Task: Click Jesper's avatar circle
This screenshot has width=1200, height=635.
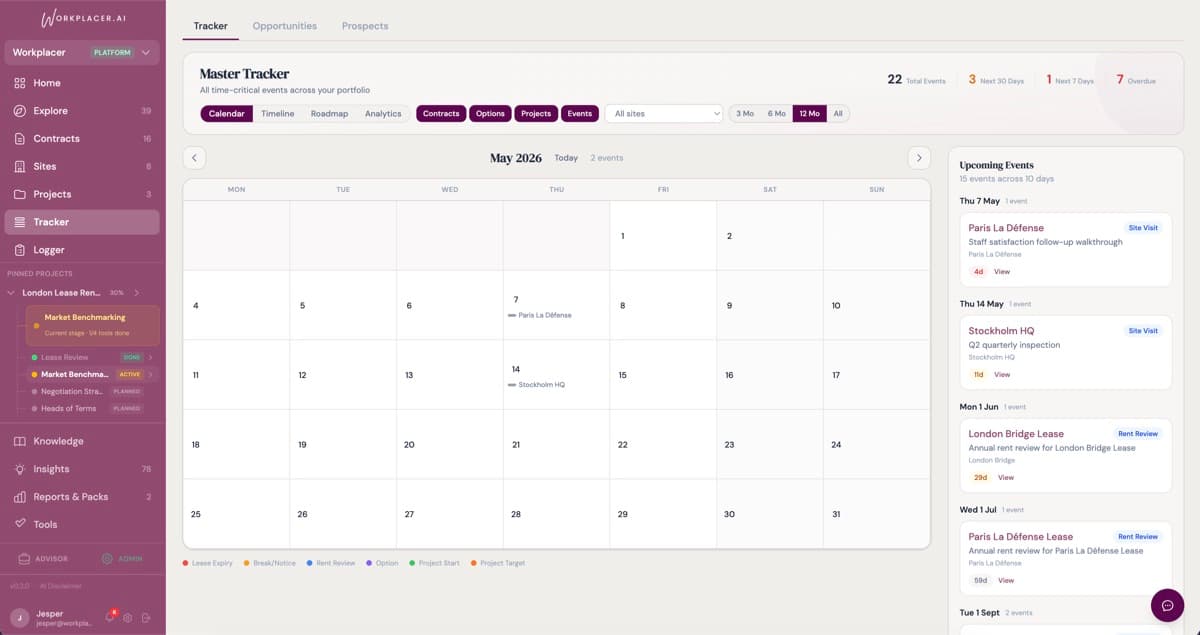Action: (x=20, y=618)
